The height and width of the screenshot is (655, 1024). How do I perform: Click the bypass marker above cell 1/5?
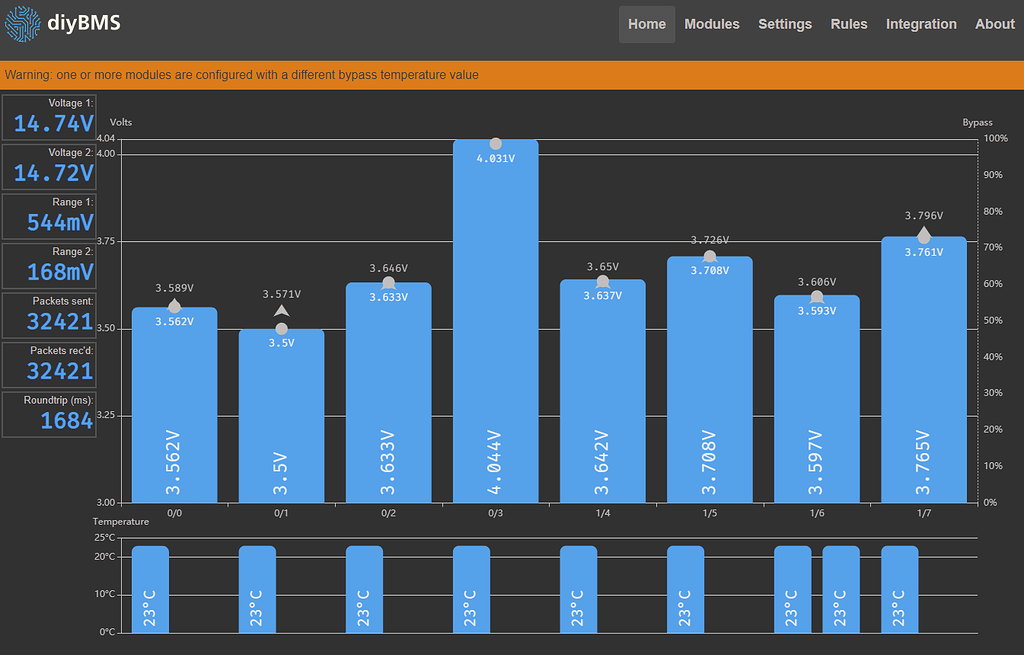click(x=709, y=256)
